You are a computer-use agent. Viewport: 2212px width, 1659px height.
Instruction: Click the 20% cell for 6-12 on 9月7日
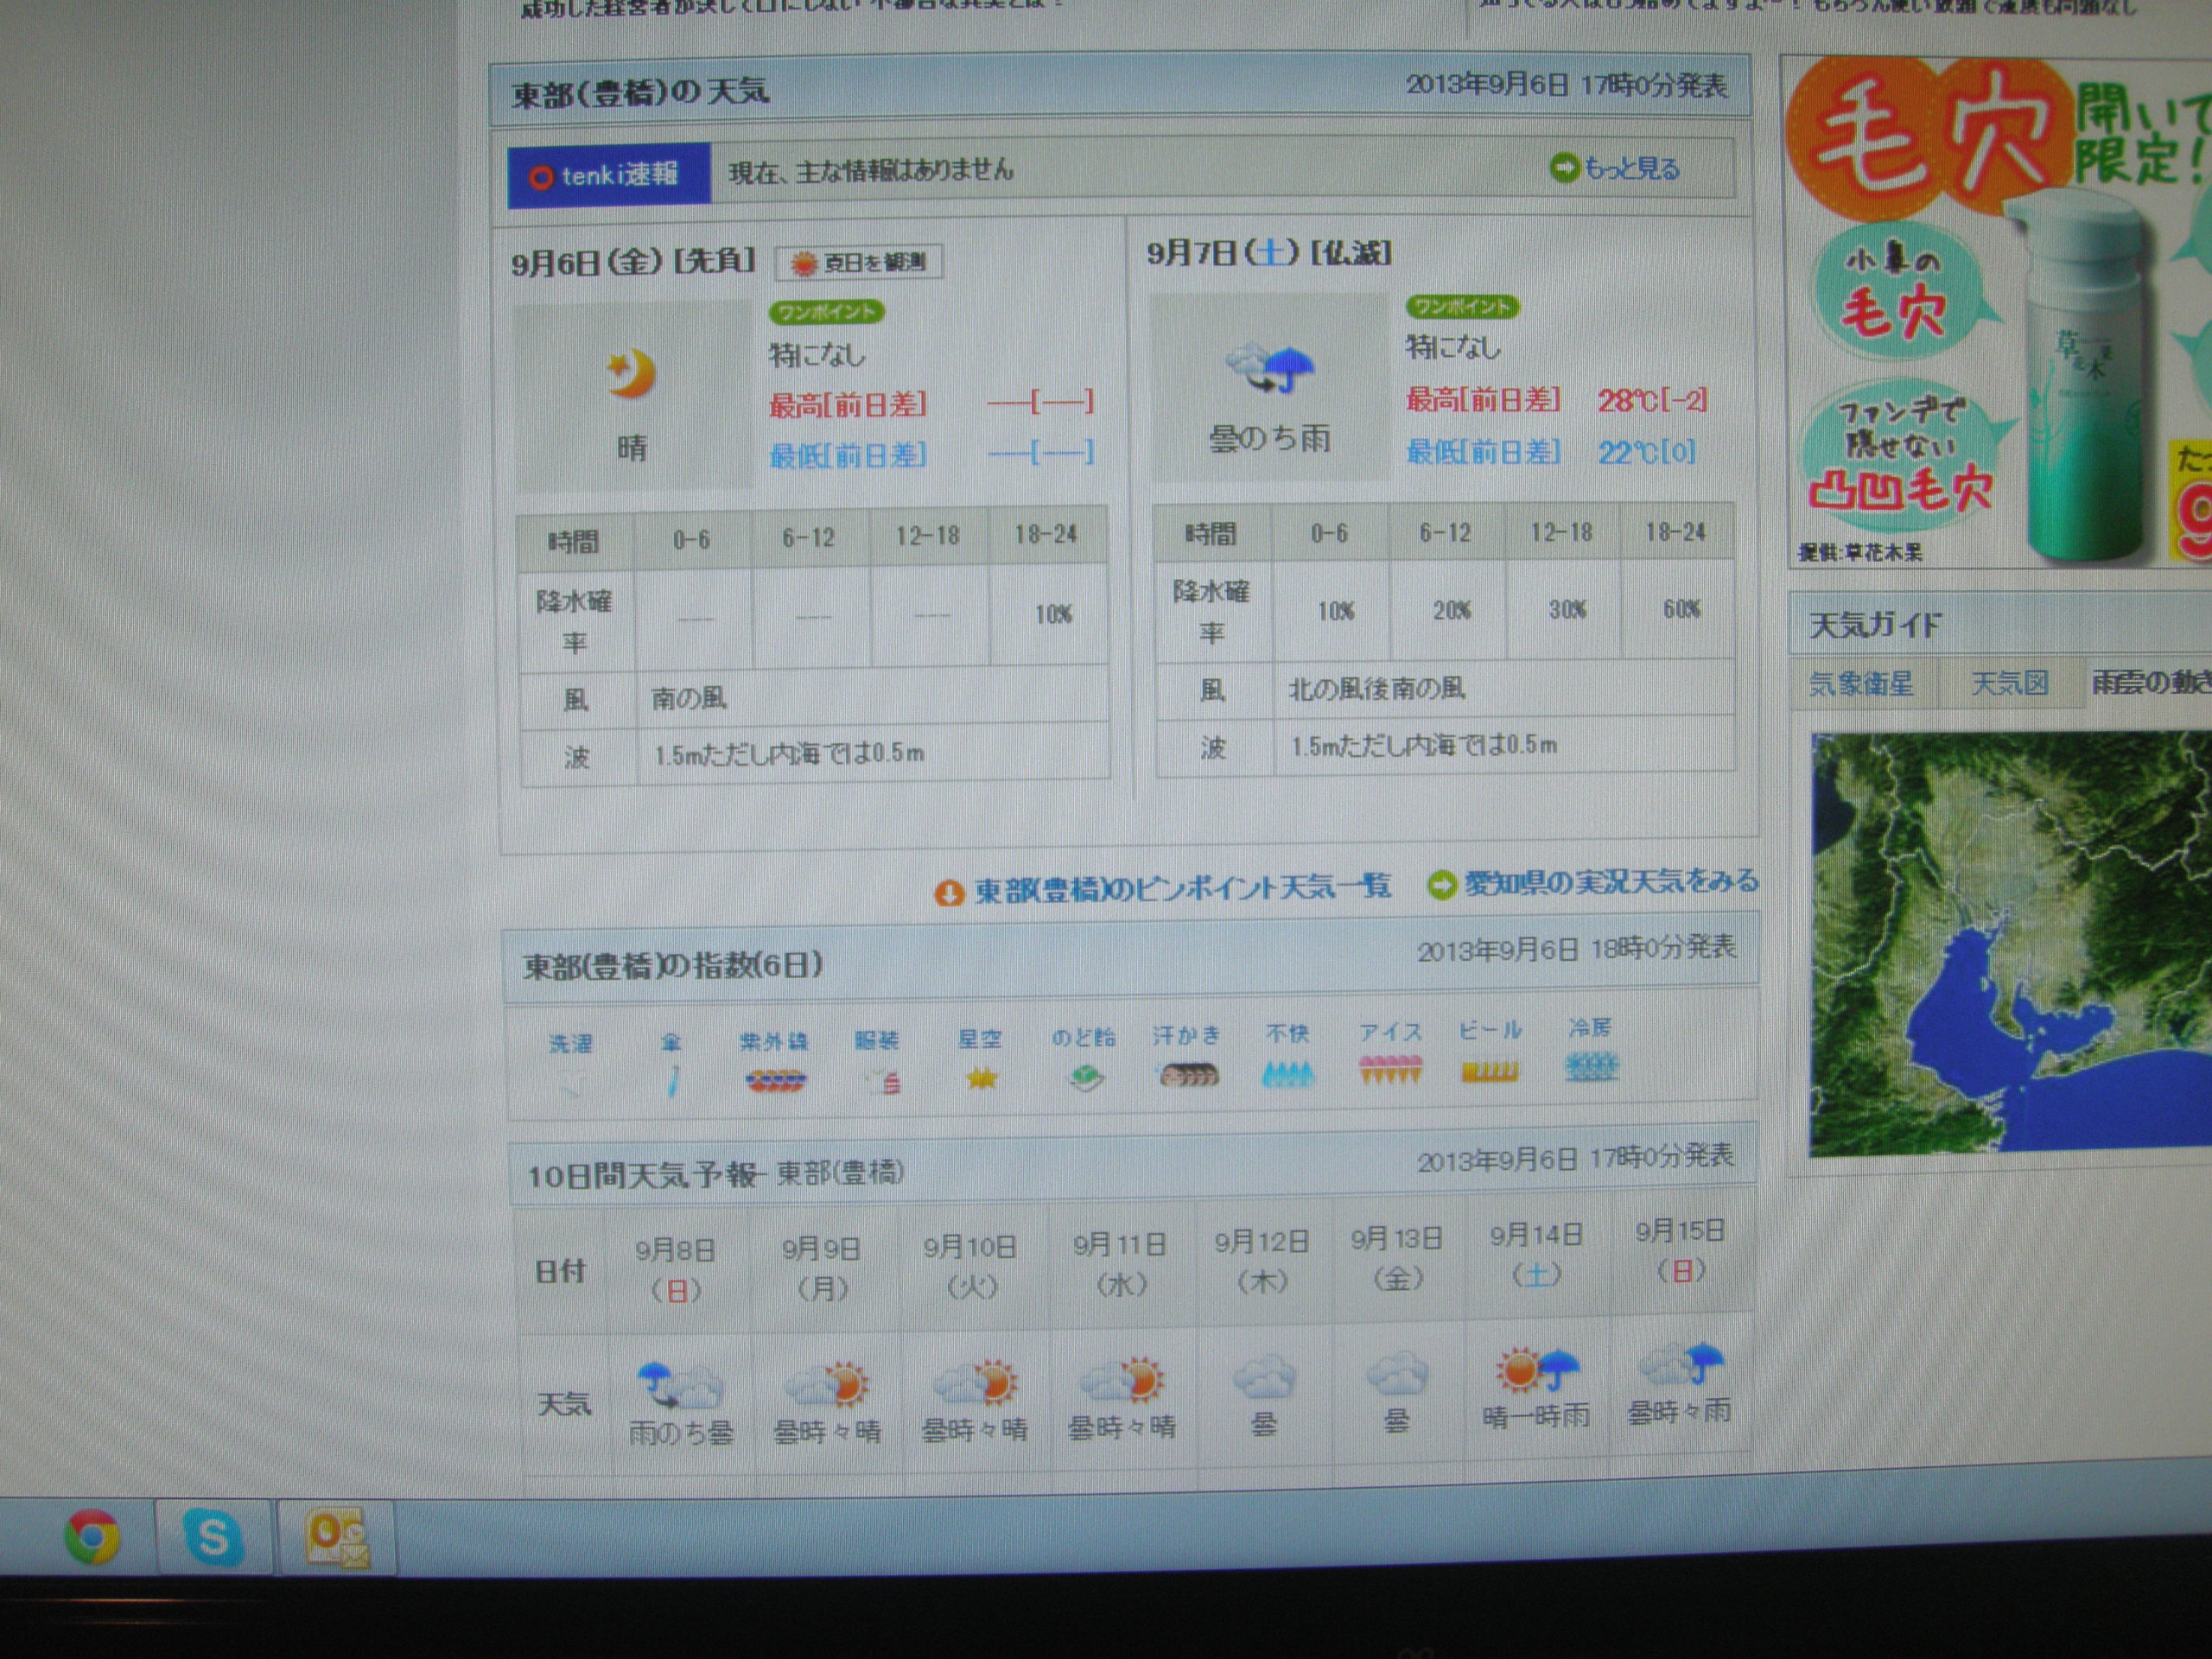click(x=1451, y=610)
